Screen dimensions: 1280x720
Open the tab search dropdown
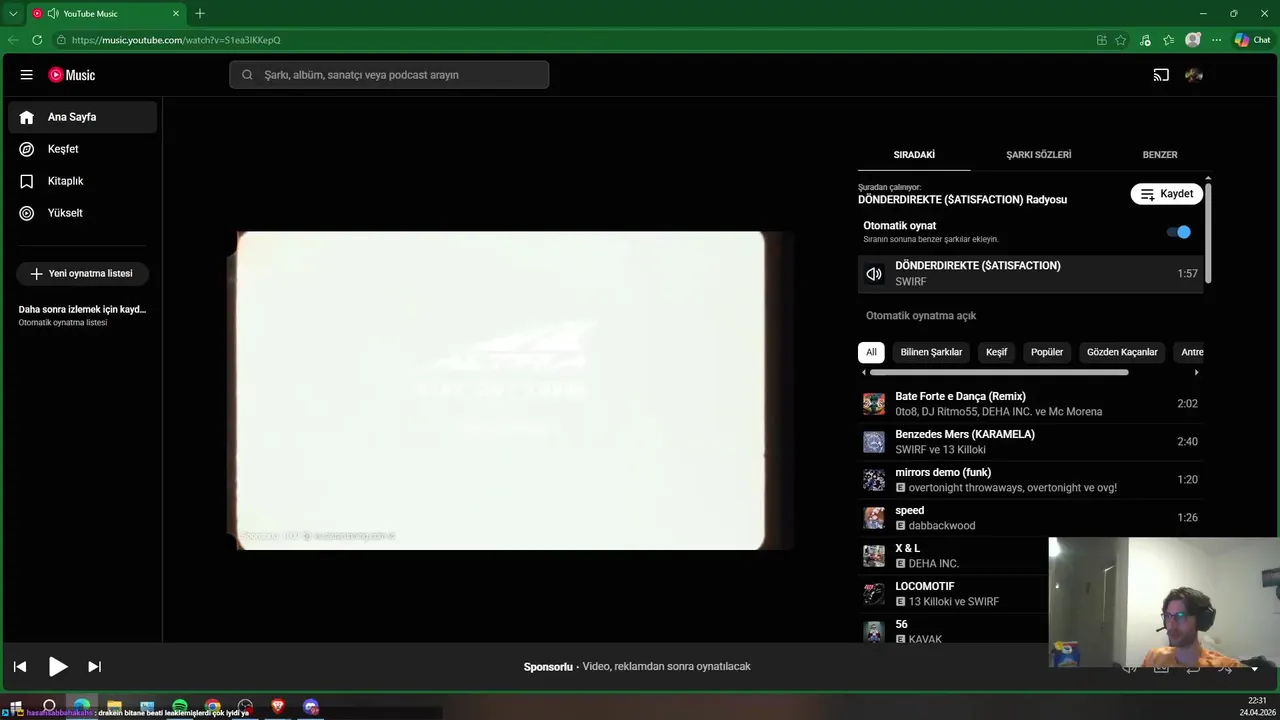coord(13,14)
